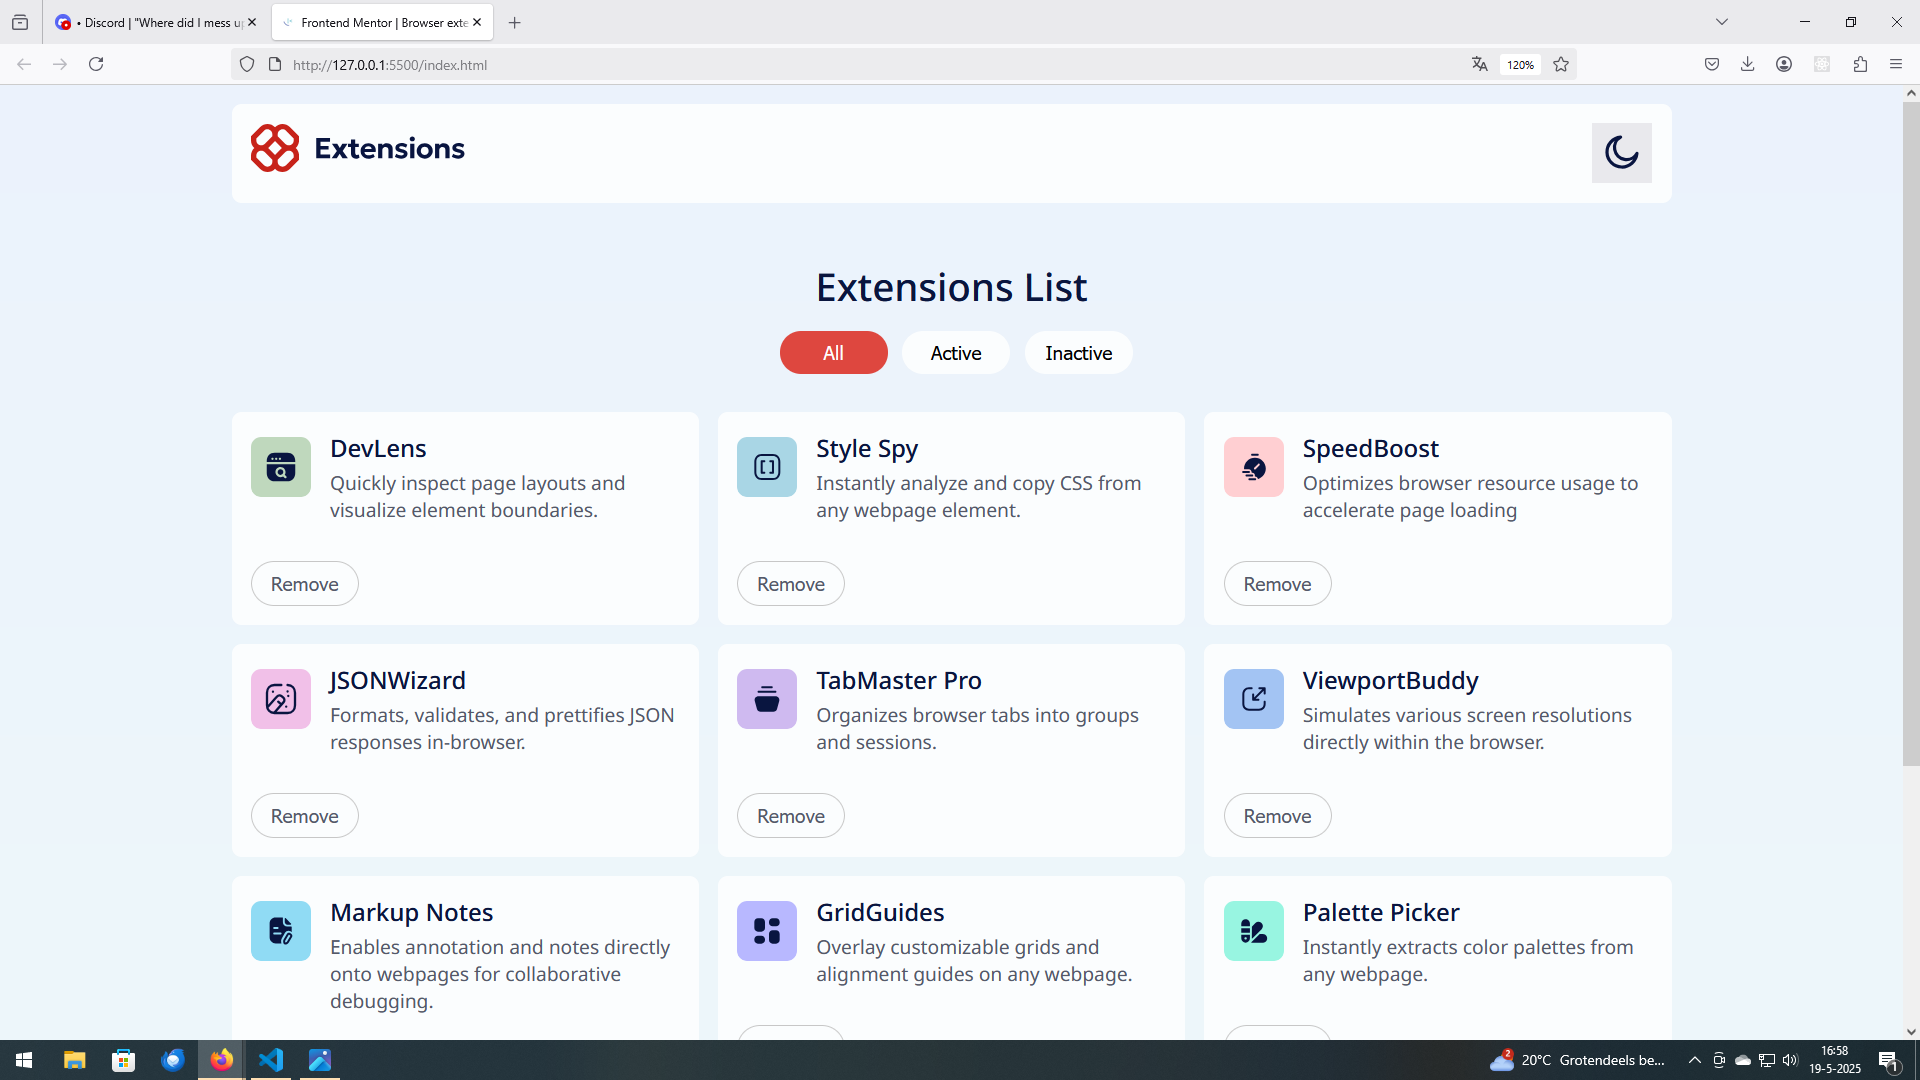Click the Style Spy extension icon
The width and height of the screenshot is (1920, 1080).
767,467
